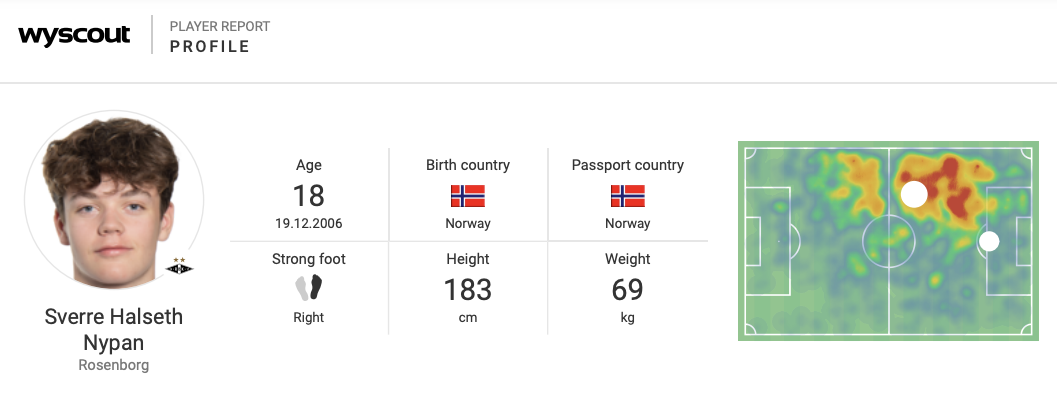
Task: Click the strong foot footprints icon
Action: (309, 289)
